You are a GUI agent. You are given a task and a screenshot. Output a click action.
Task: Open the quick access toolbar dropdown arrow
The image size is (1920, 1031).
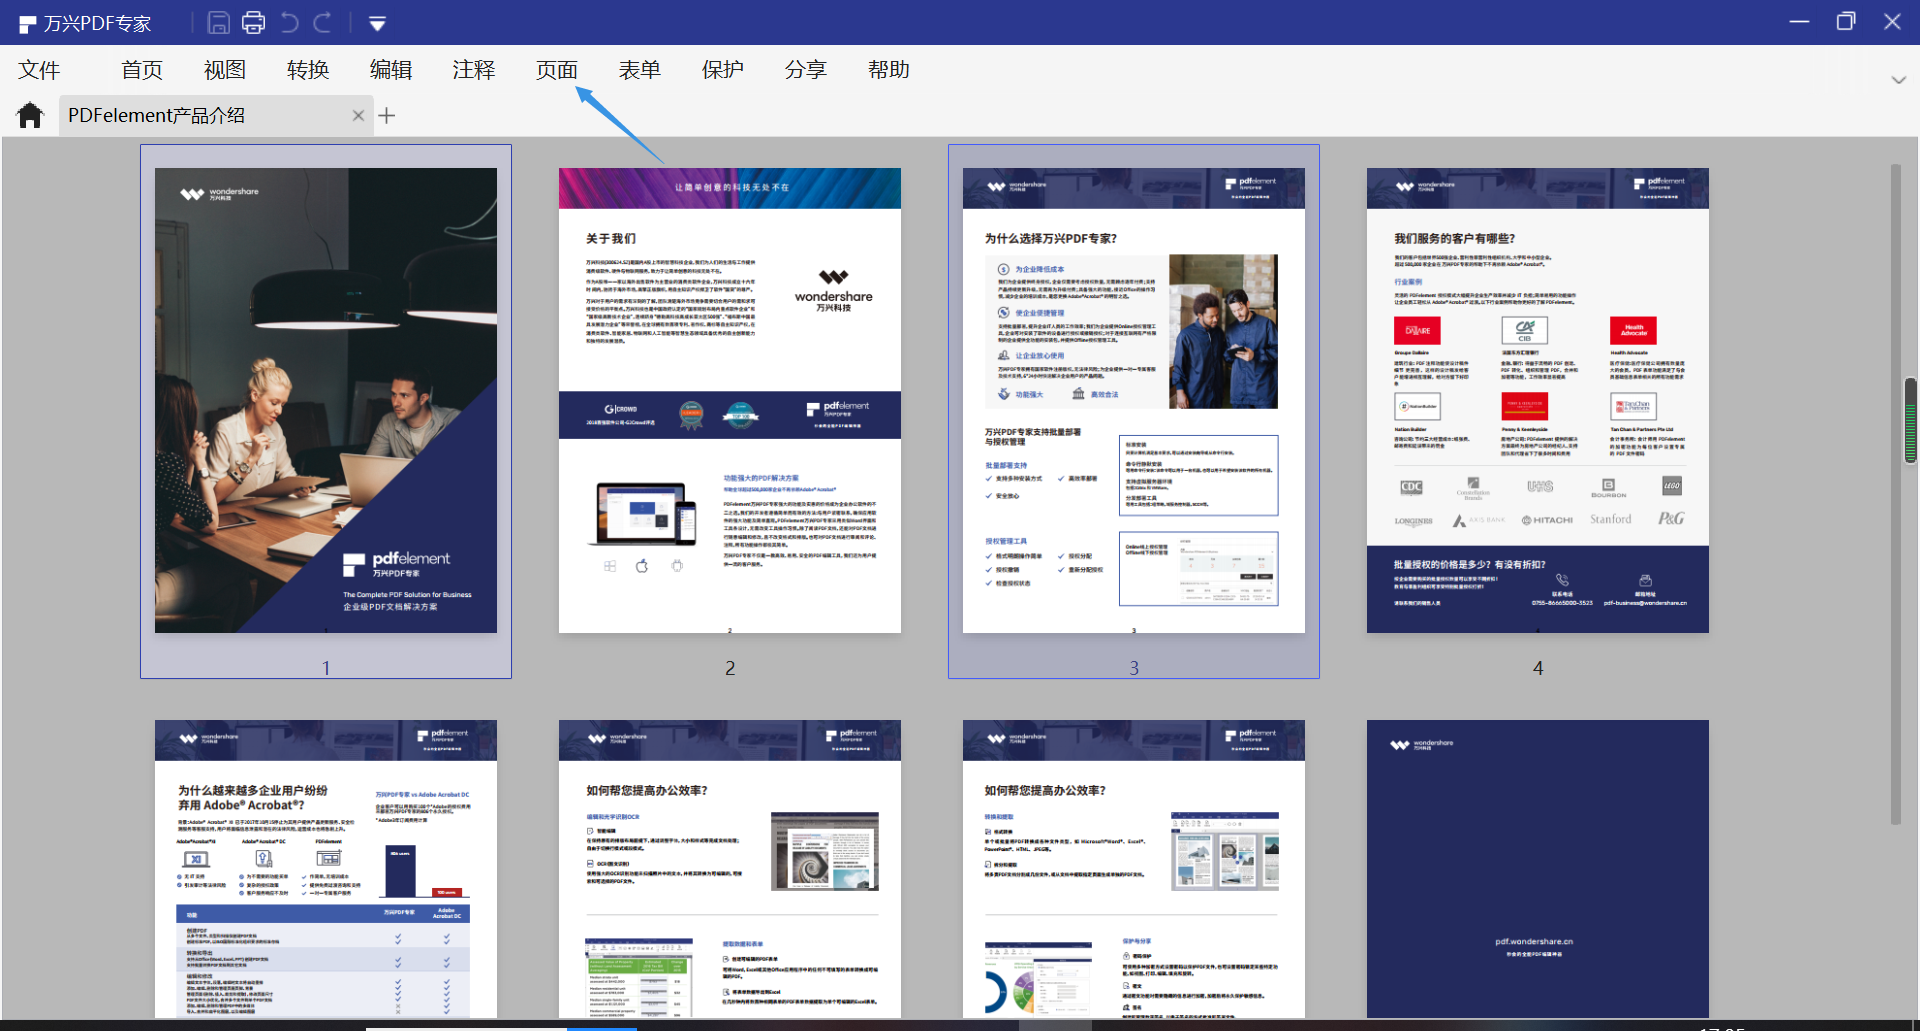tap(377, 22)
